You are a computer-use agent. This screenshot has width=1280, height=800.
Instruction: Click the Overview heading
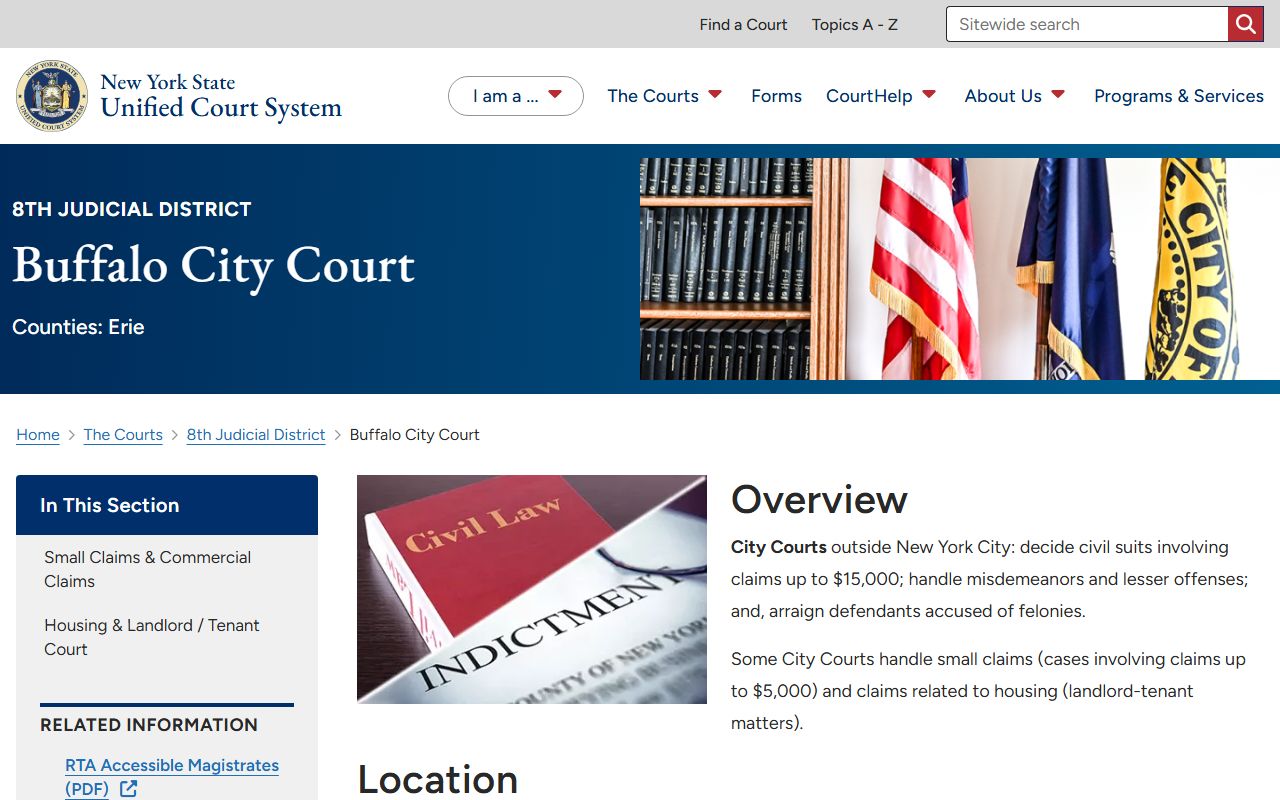tap(819, 499)
